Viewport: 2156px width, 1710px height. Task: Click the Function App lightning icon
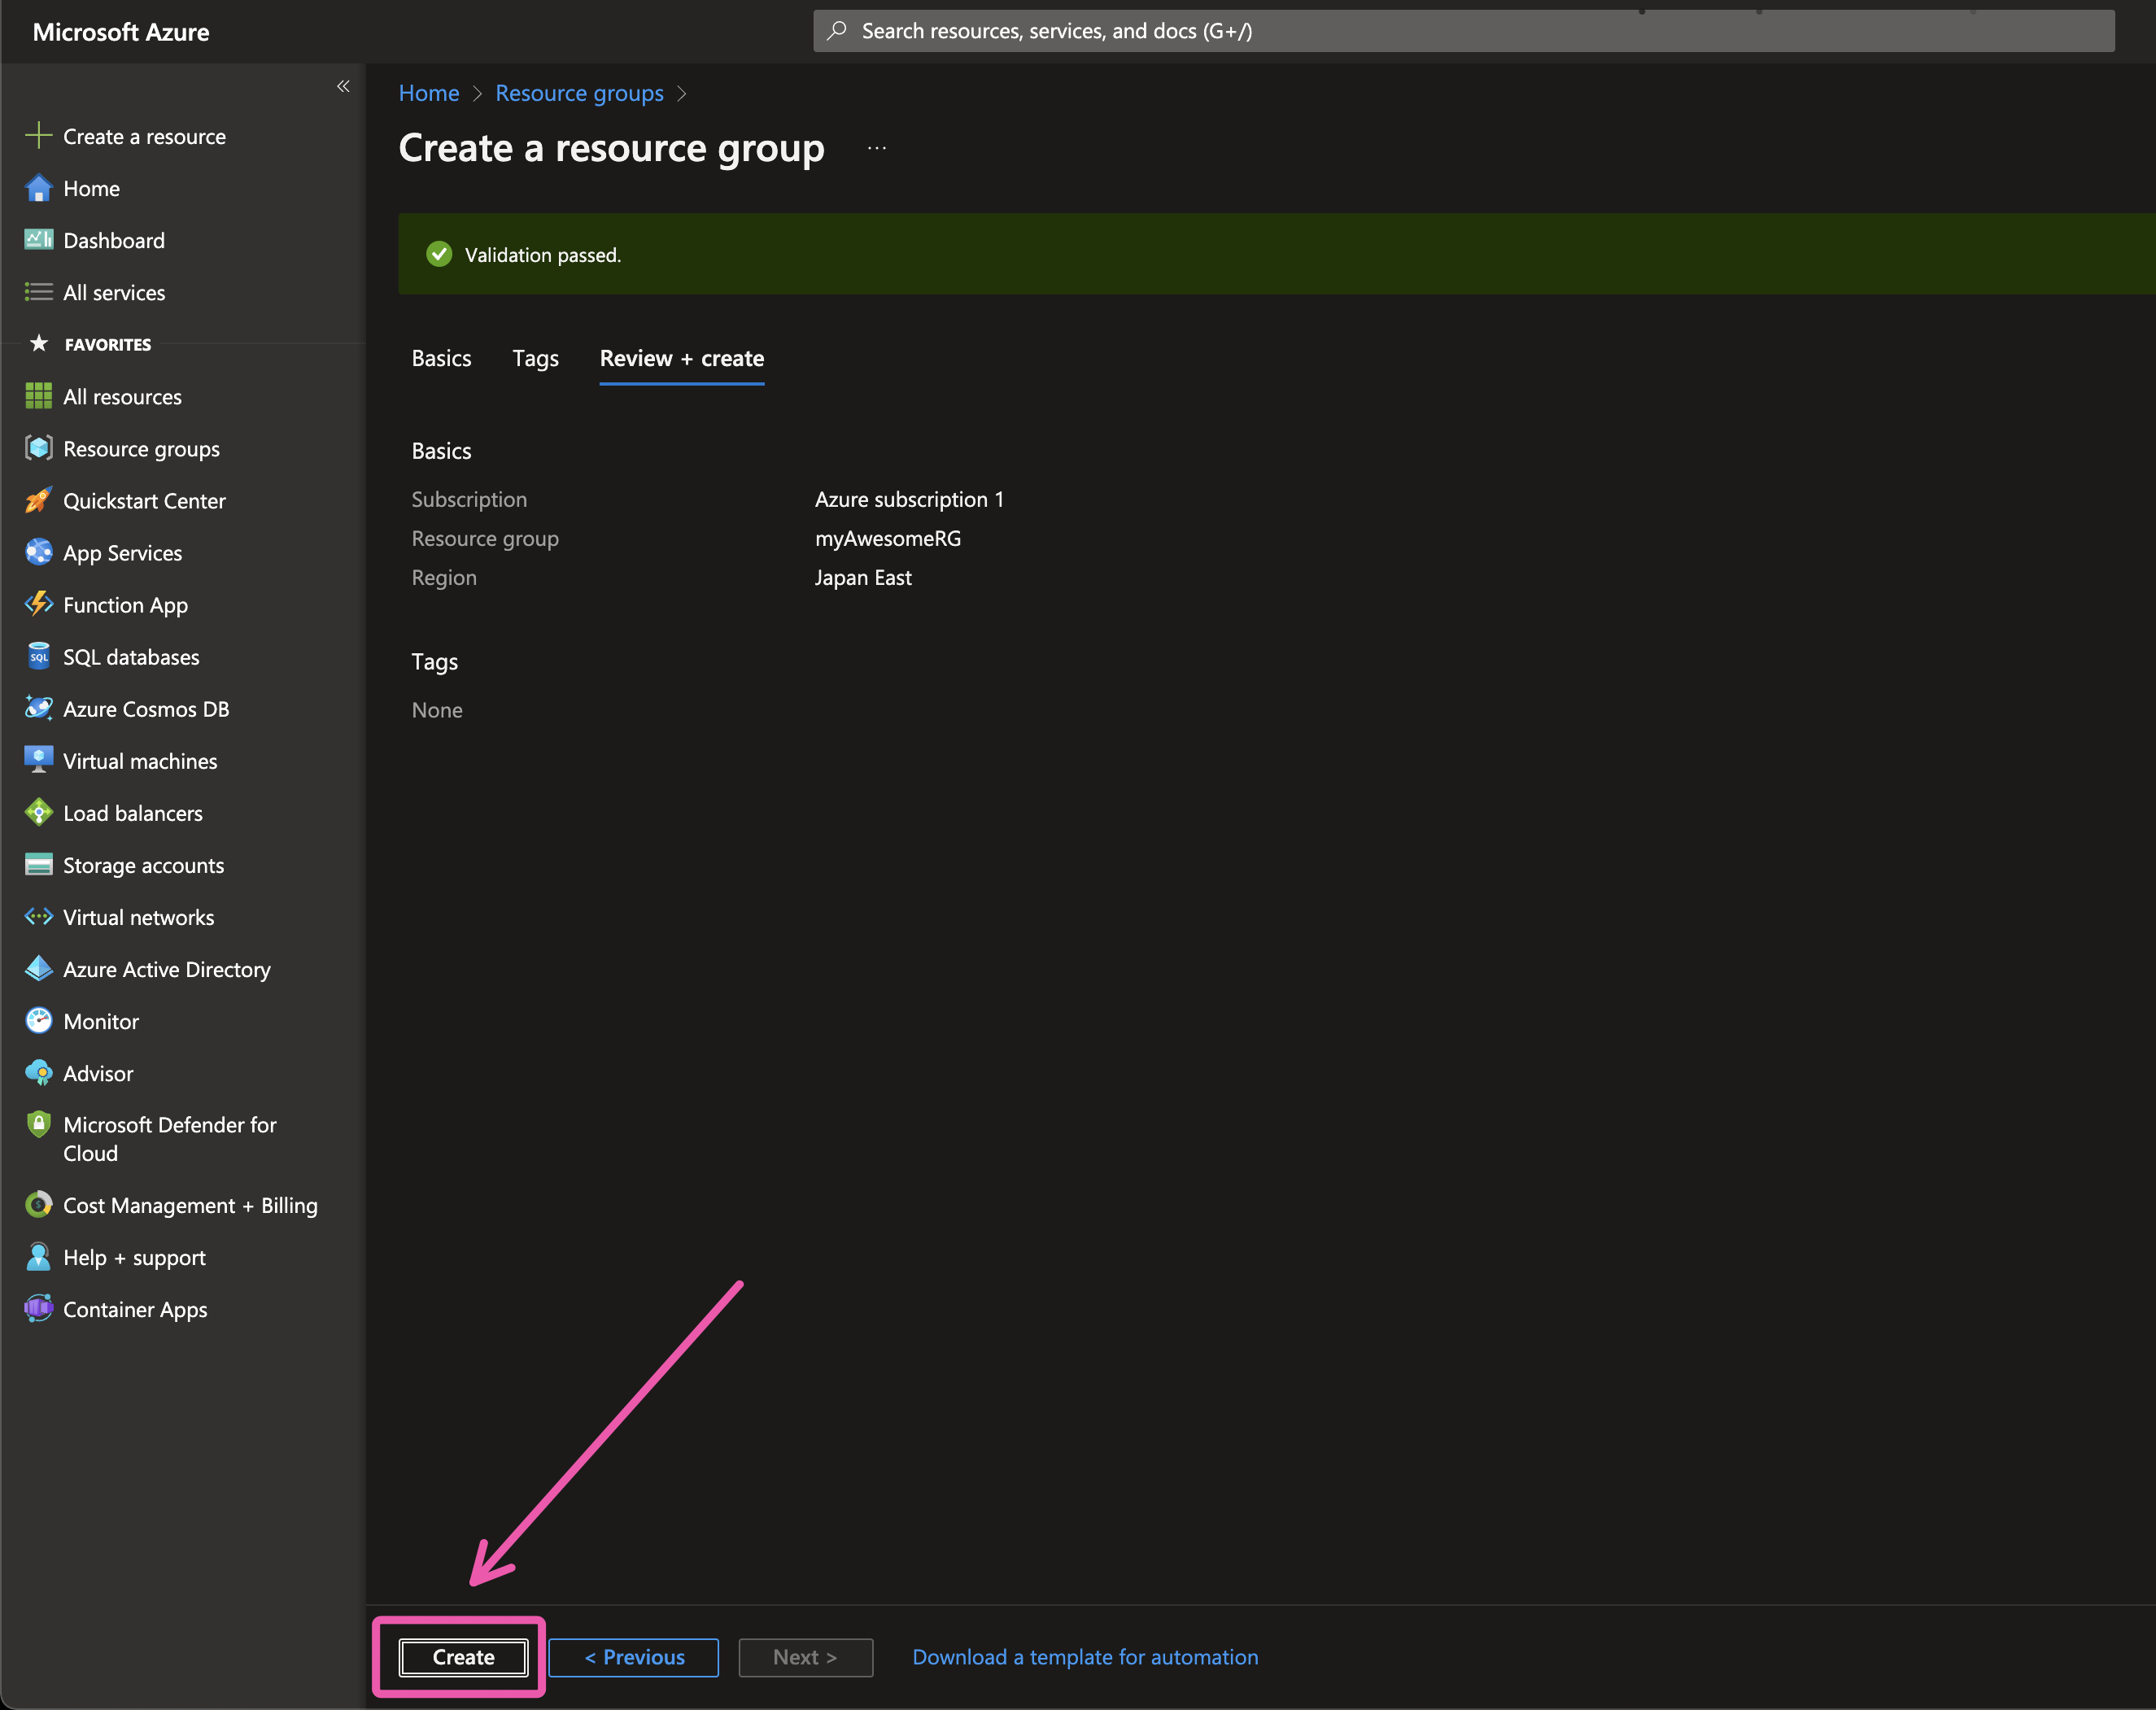38,604
